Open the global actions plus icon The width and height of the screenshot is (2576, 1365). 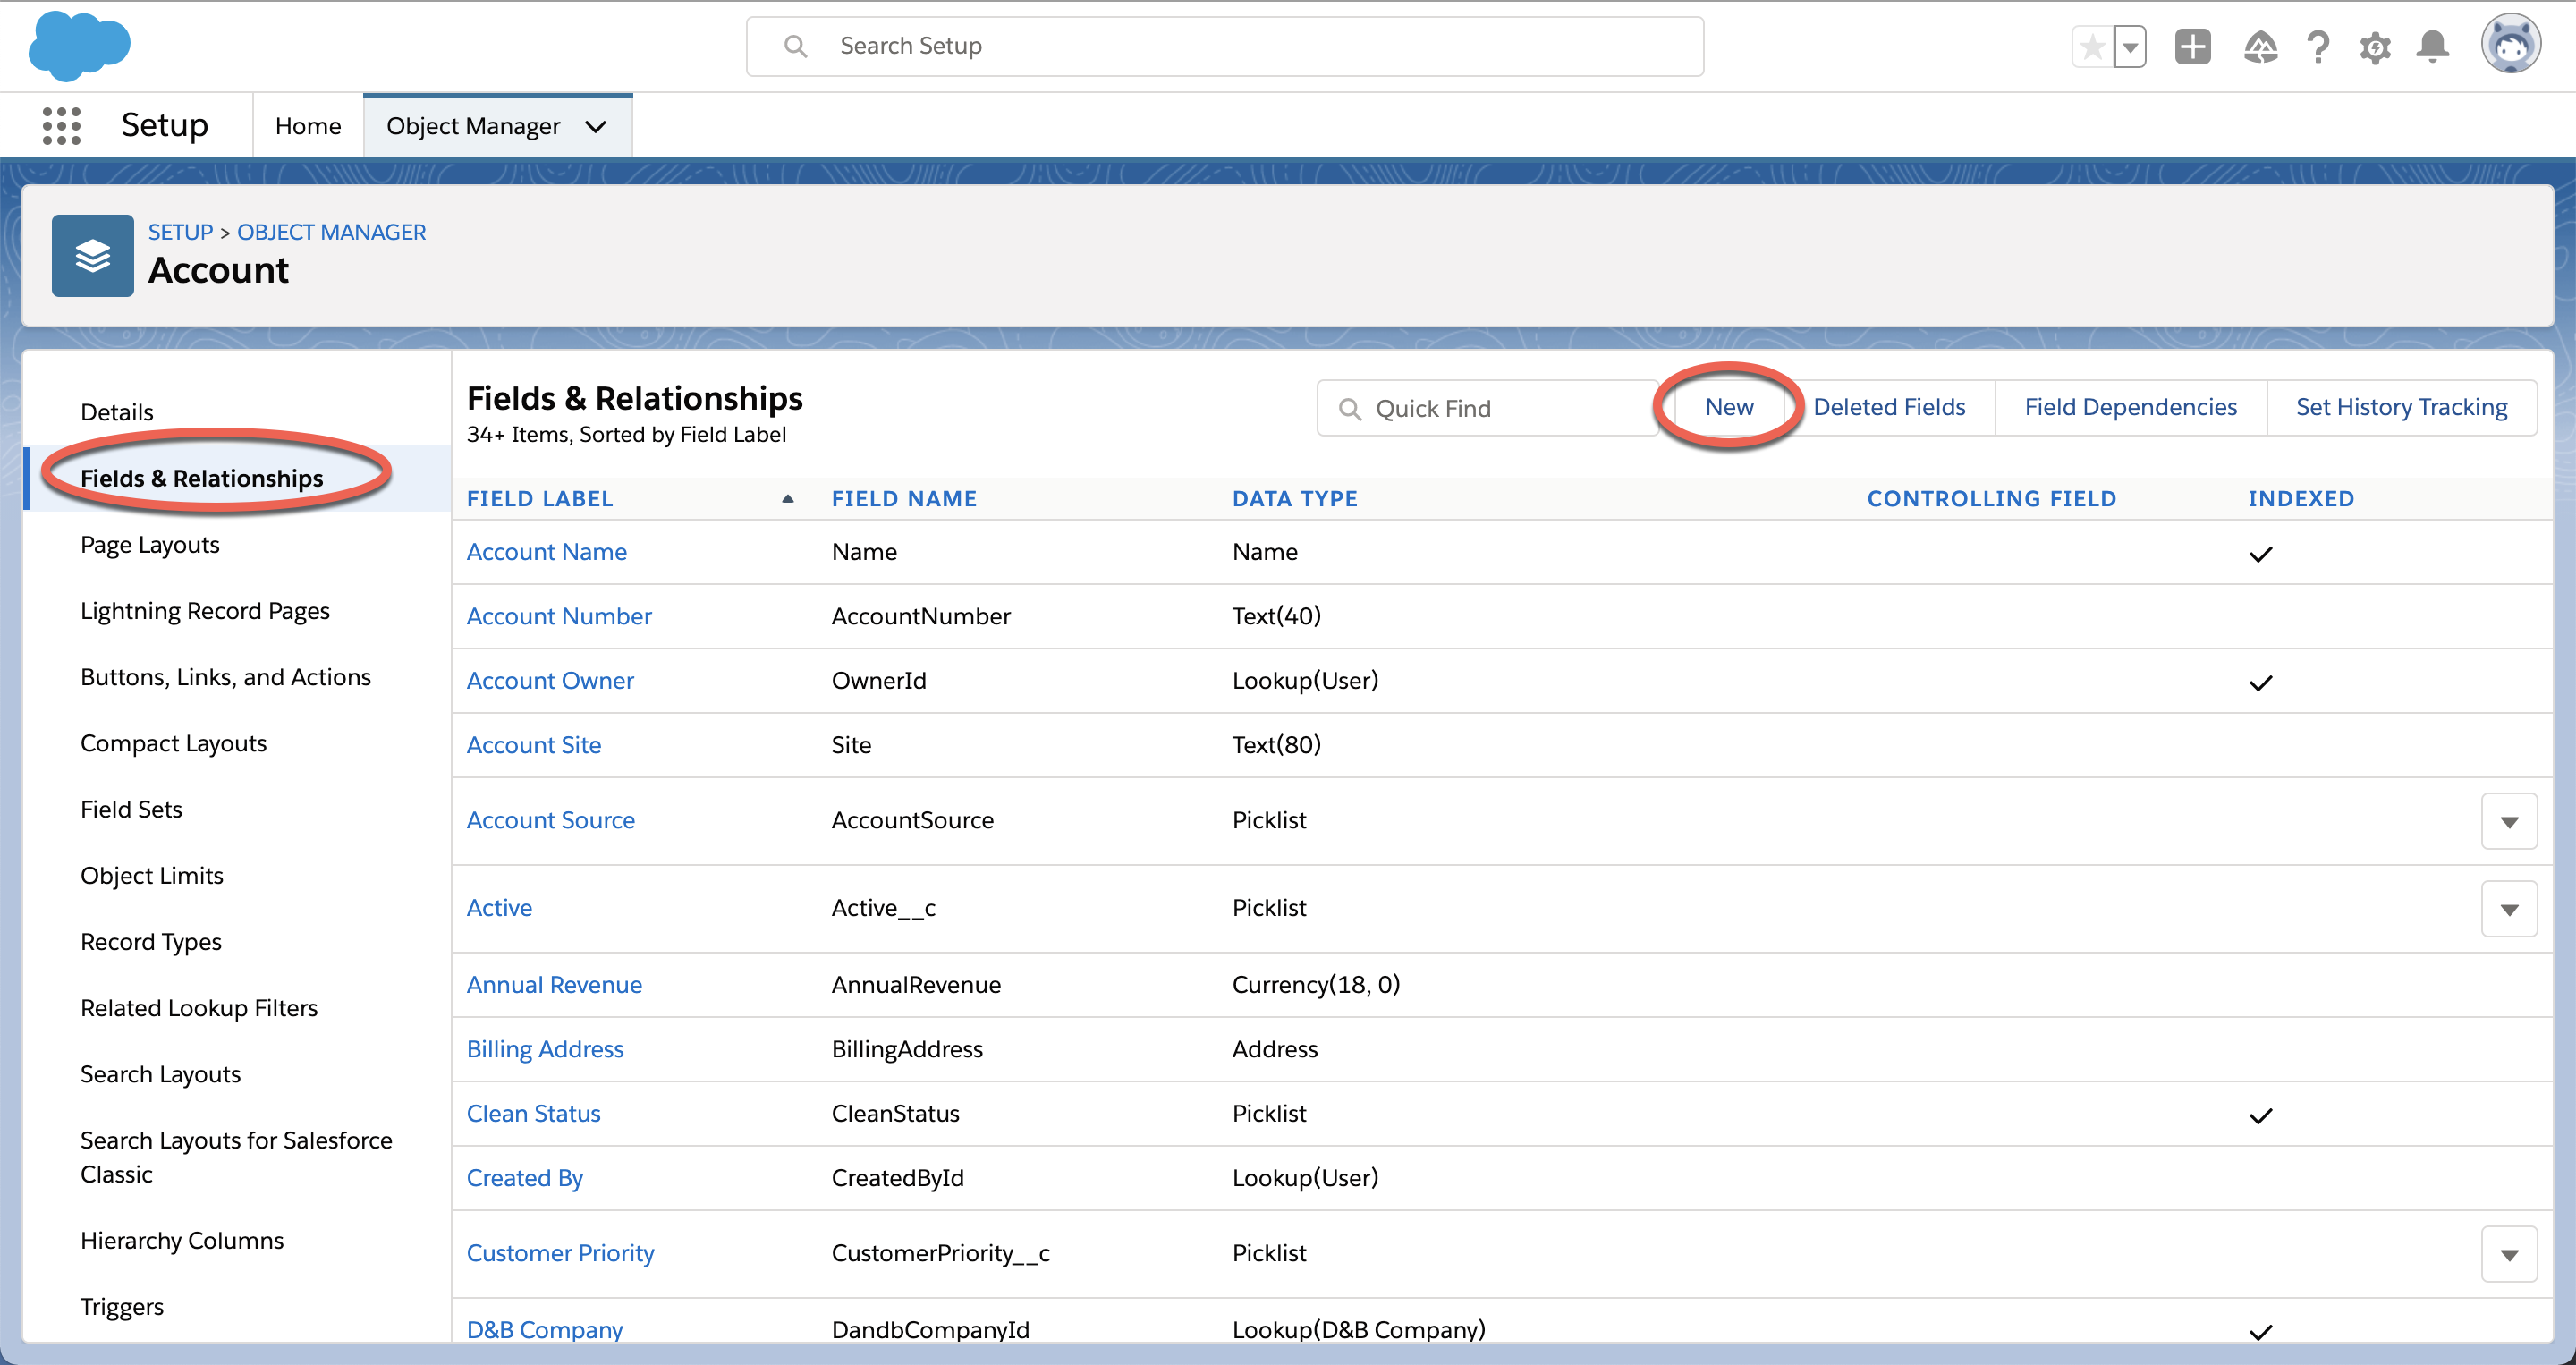point(2192,47)
